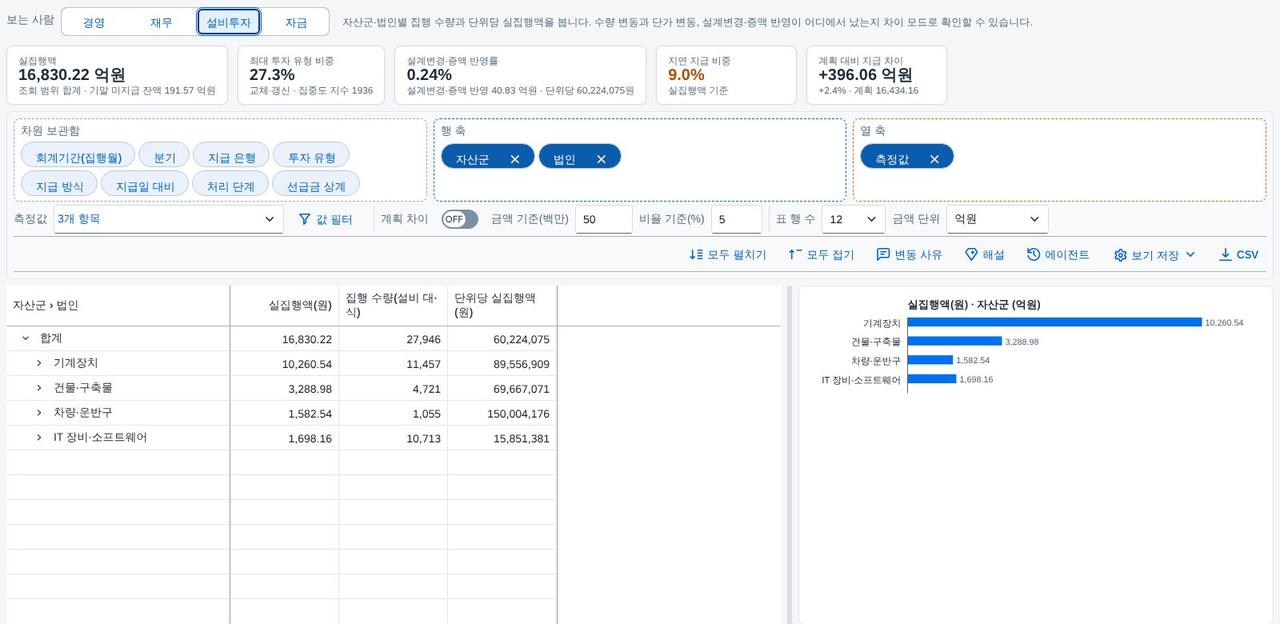Image resolution: width=1280 pixels, height=624 pixels.
Task: Click the 모두 접기 collapse-all icon
Action: click(x=795, y=255)
